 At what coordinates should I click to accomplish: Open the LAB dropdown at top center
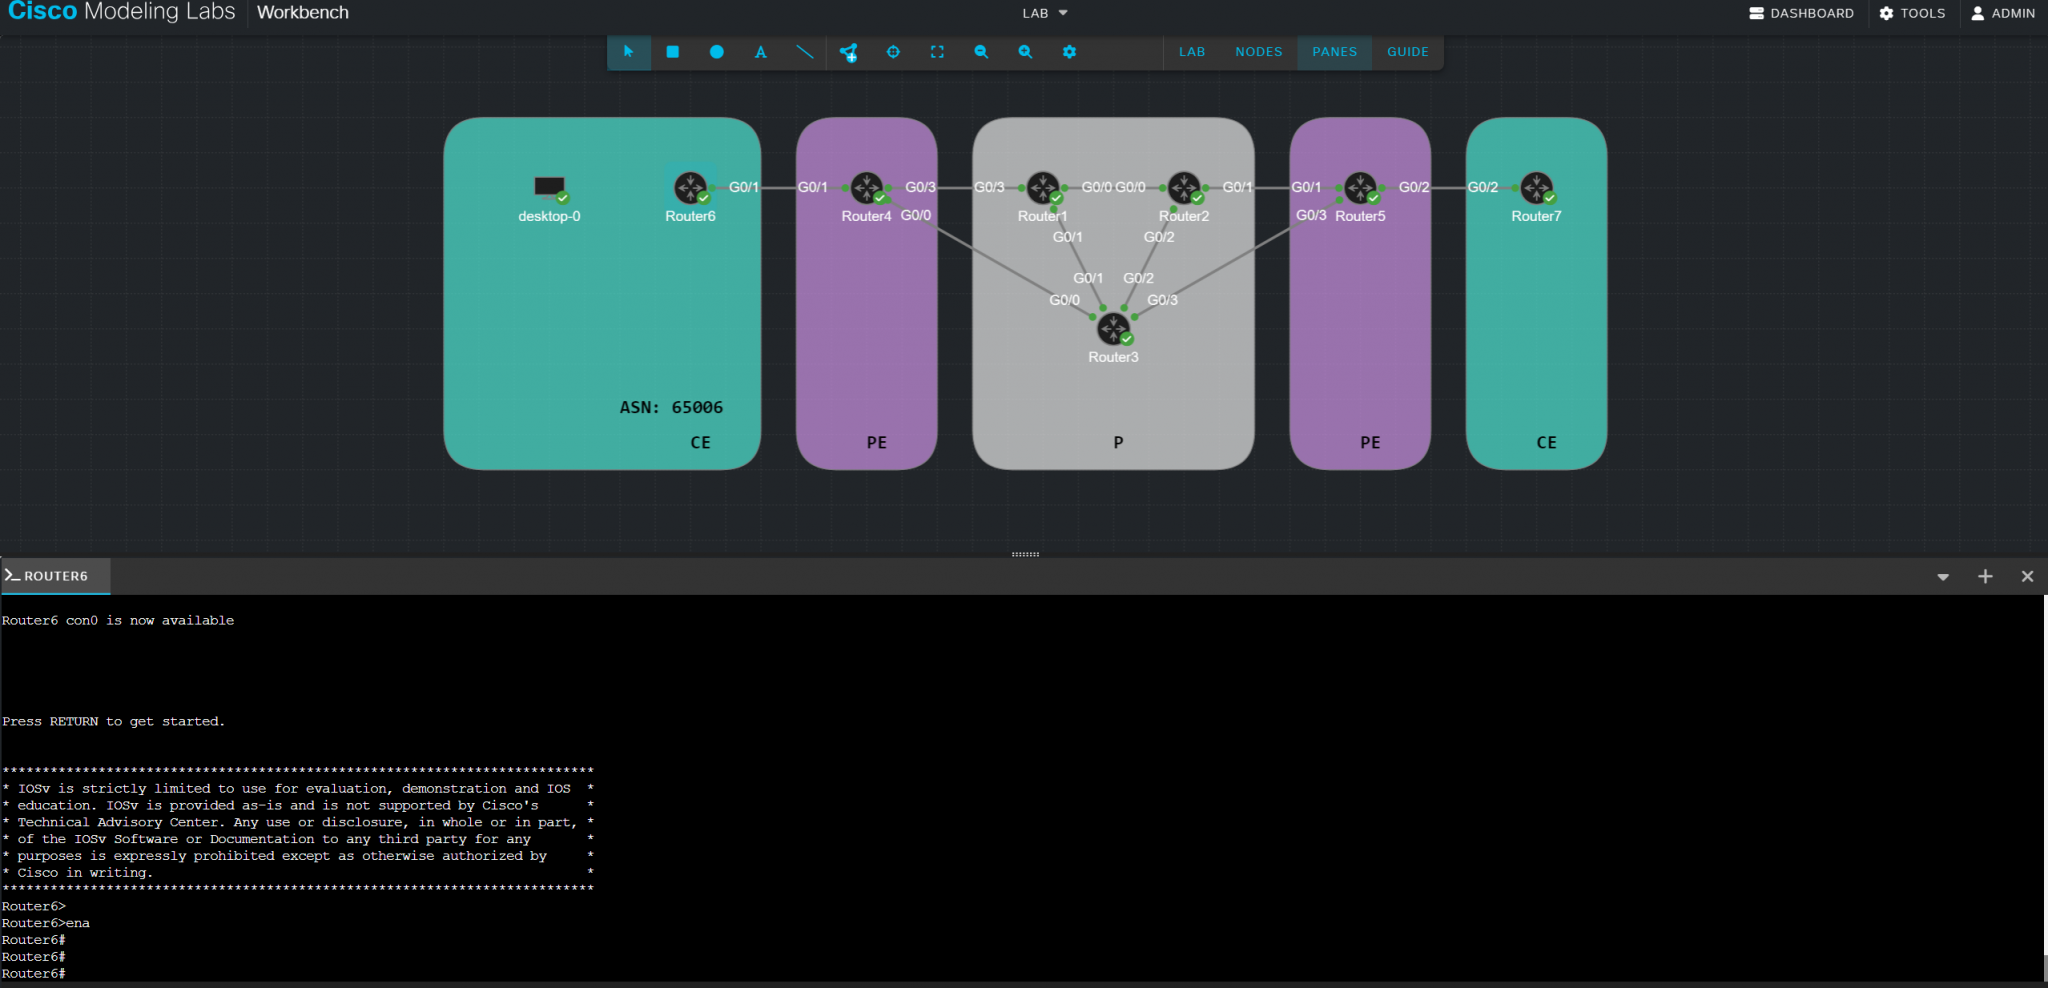pyautogui.click(x=1042, y=13)
